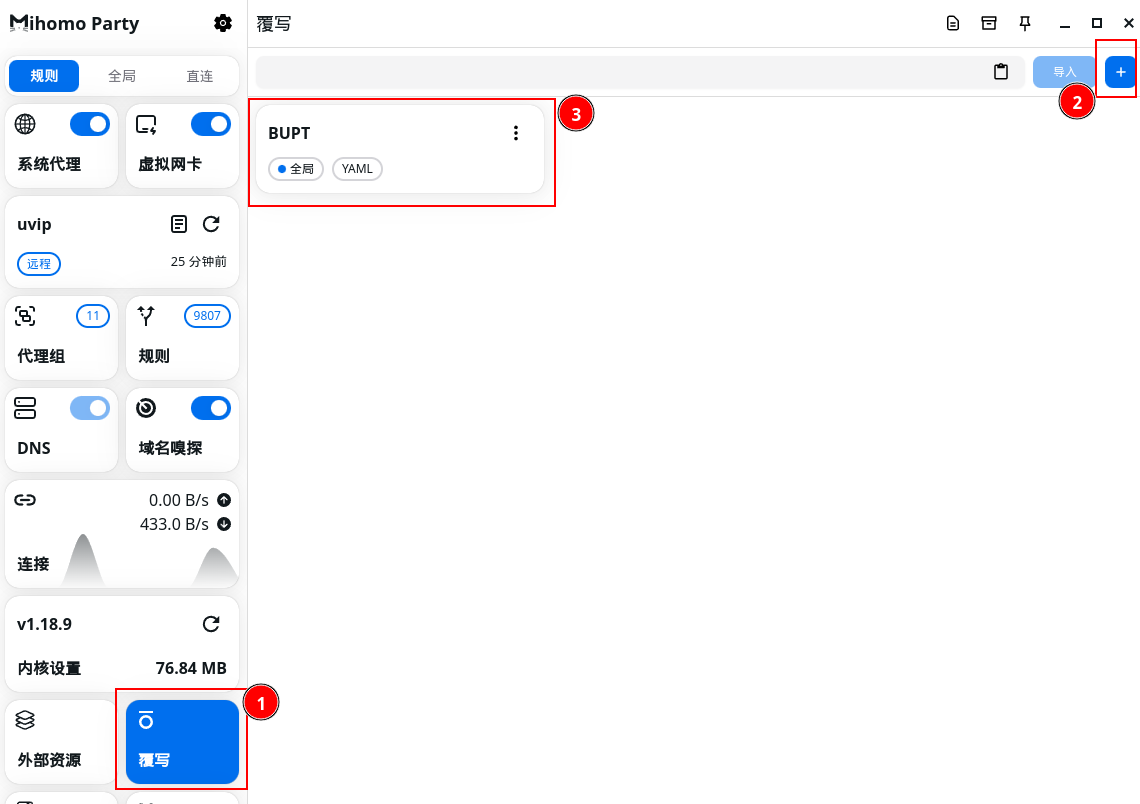Toggle the 虚拟网卡 switch

point(211,124)
